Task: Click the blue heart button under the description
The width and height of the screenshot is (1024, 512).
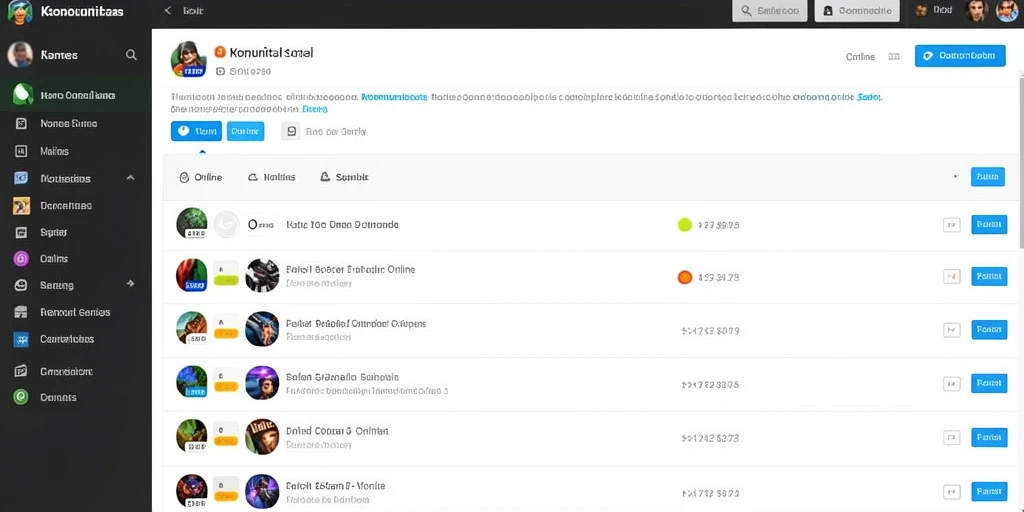Action: coord(196,131)
